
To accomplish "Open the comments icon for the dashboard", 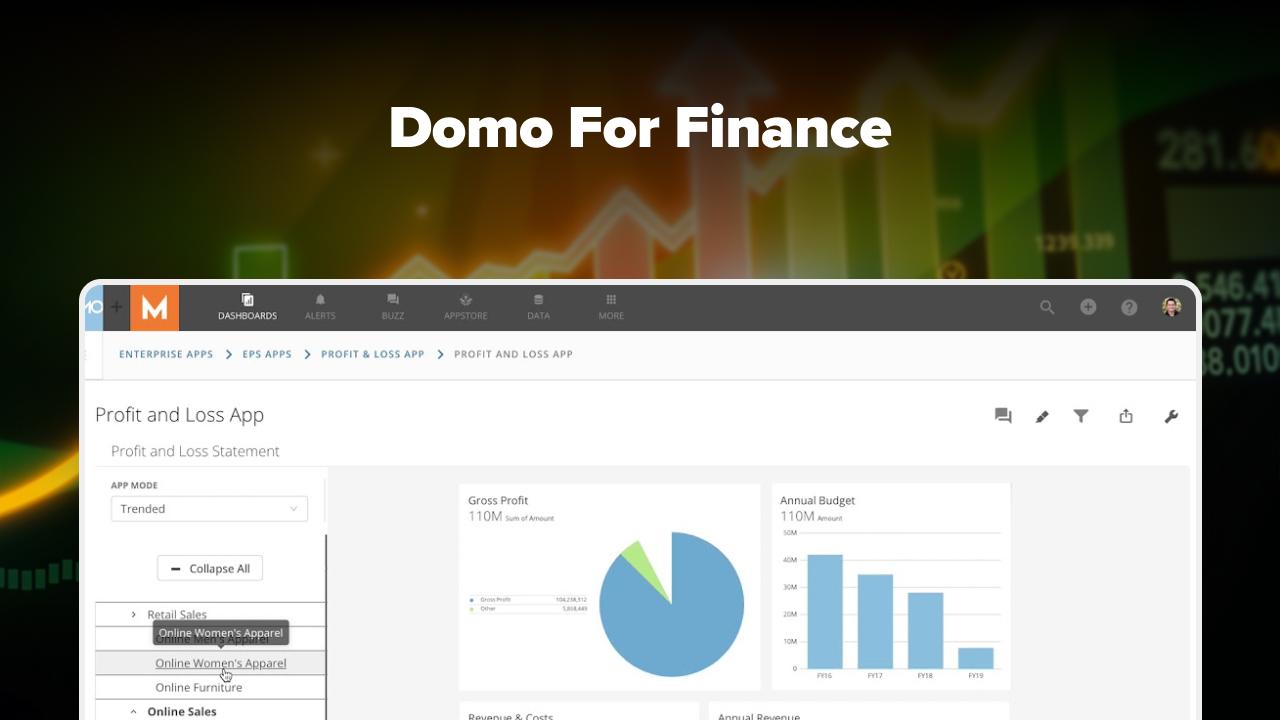I will coord(1003,416).
